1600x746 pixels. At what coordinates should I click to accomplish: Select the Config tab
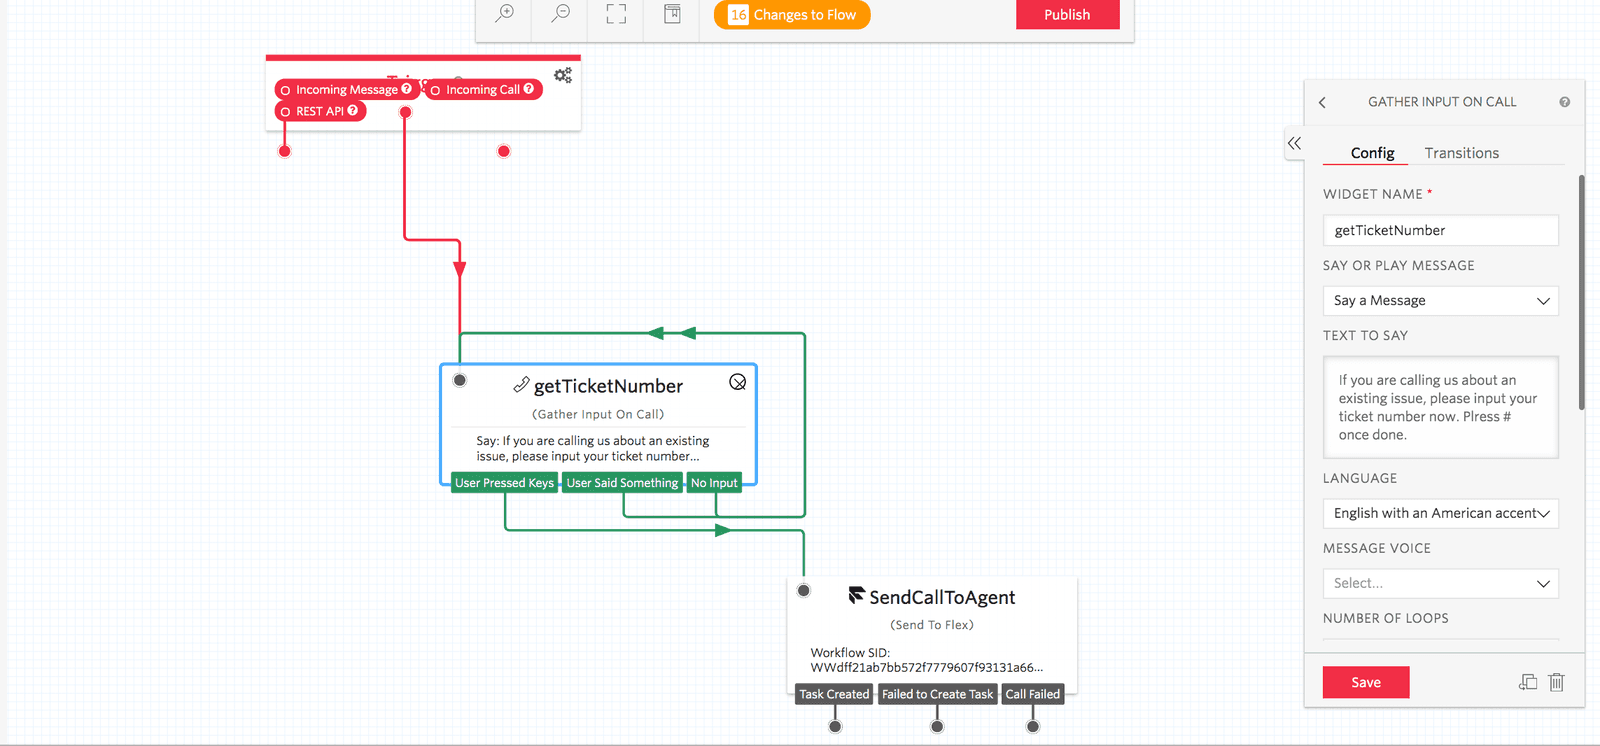coord(1372,153)
